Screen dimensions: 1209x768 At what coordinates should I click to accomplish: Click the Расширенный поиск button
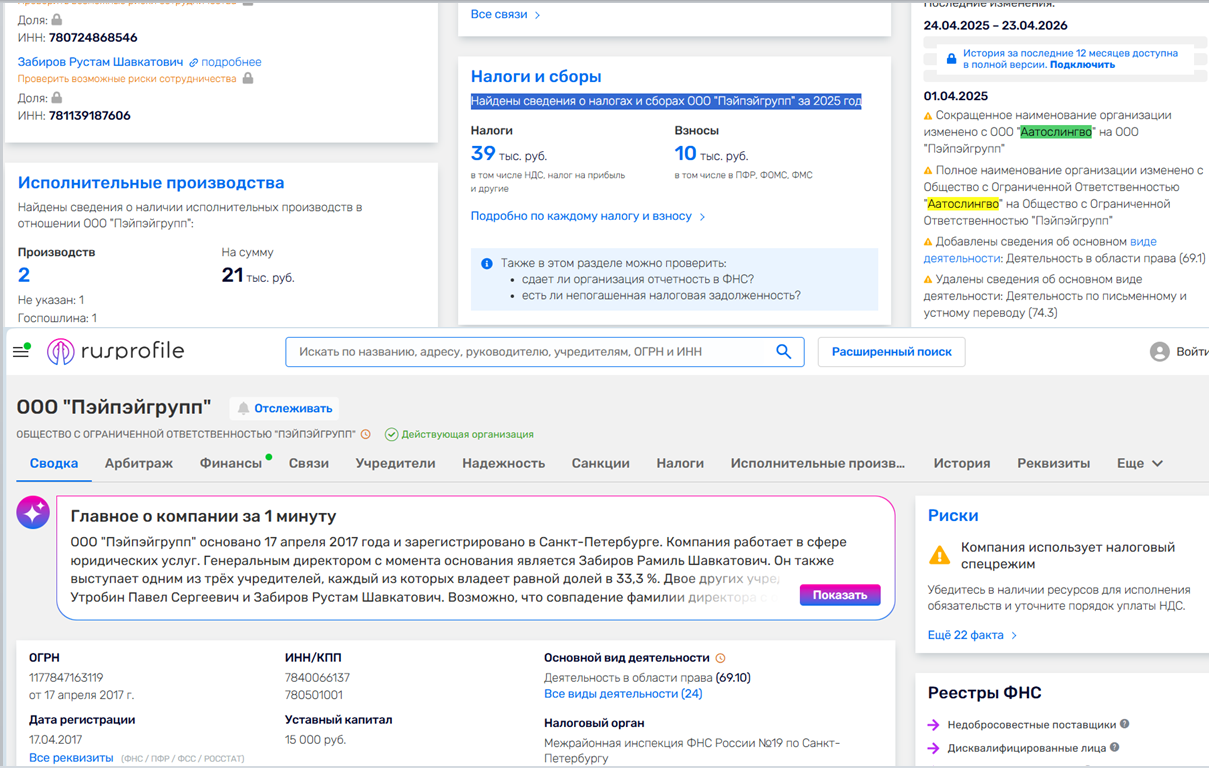(x=892, y=352)
